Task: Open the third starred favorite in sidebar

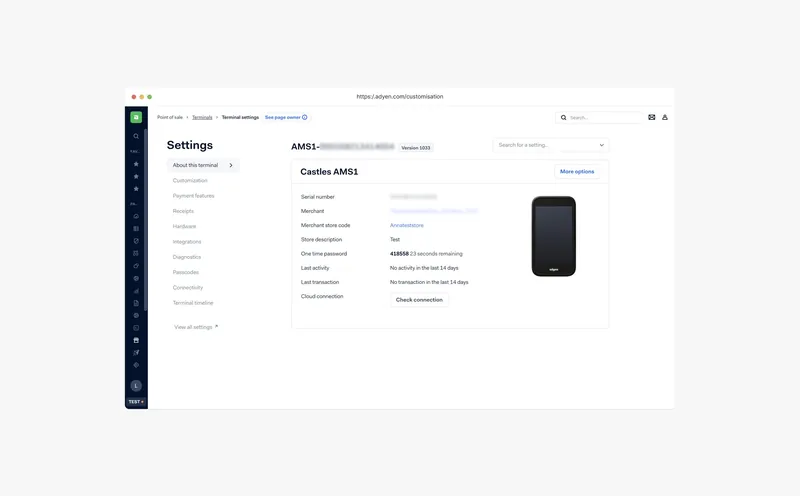Action: click(136, 189)
